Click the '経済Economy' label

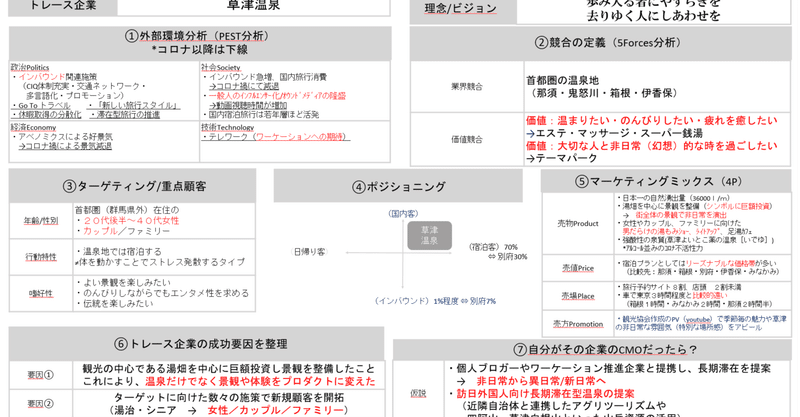point(33,128)
